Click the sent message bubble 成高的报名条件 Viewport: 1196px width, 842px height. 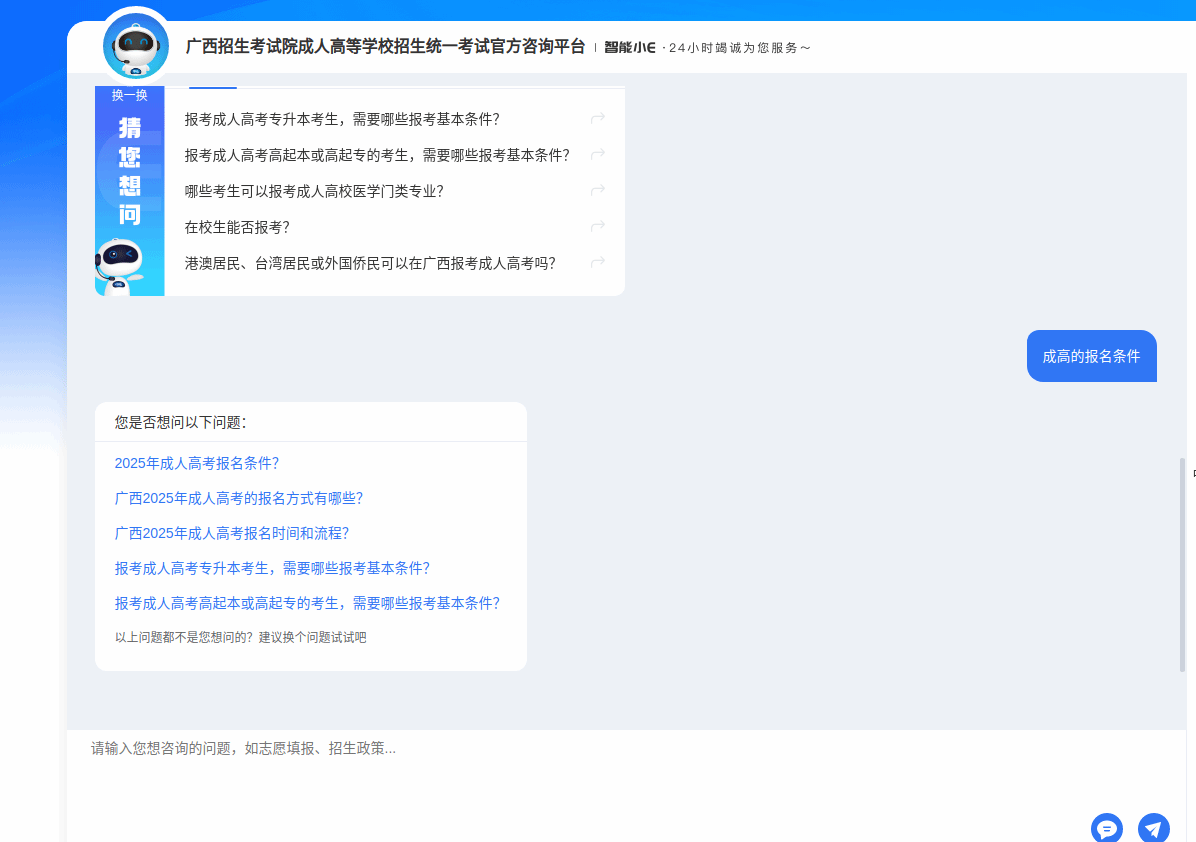pos(1091,356)
